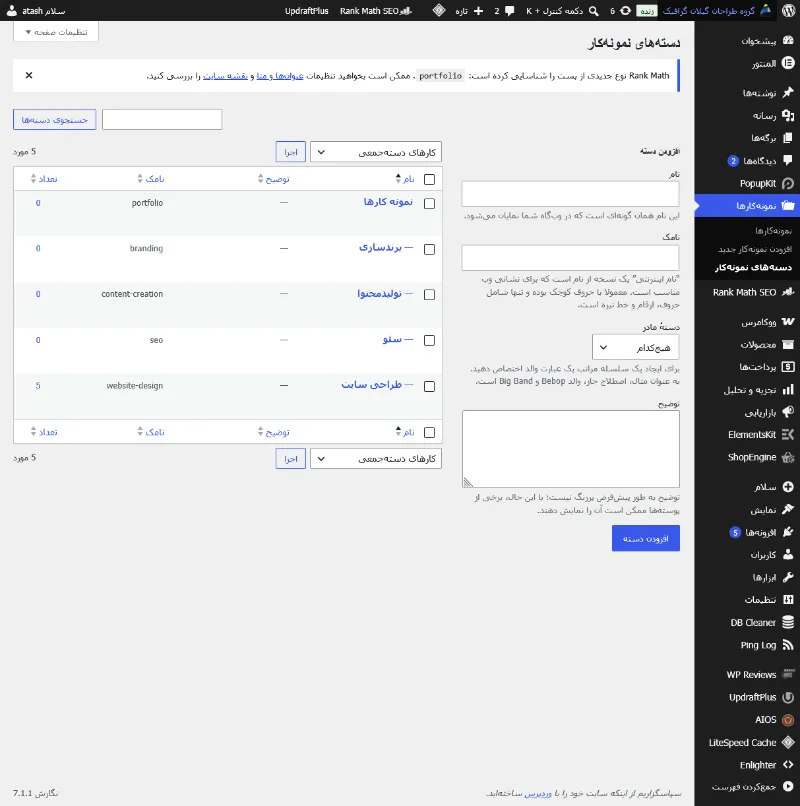Open the top bulk actions dropdown

[x=376, y=152]
